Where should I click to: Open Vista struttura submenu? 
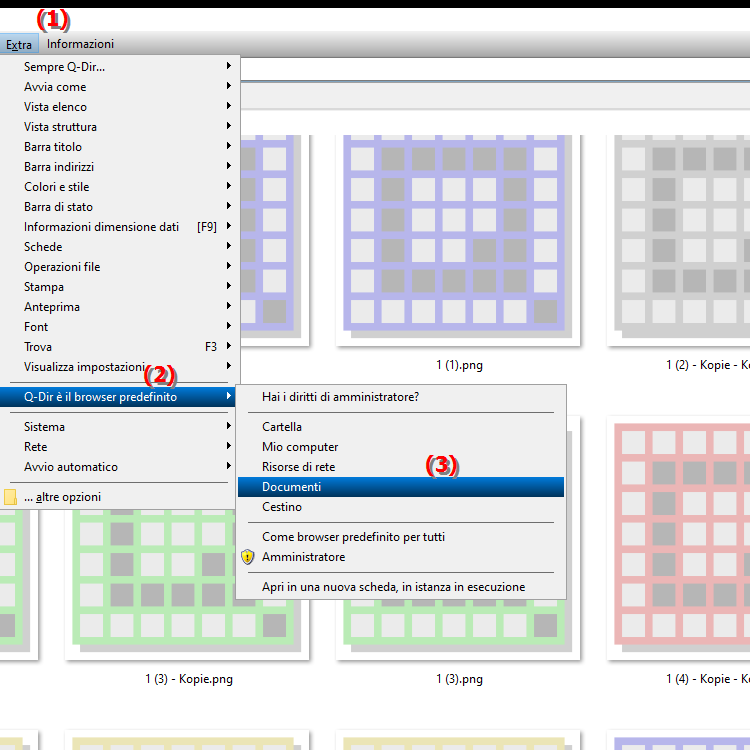pyautogui.click(x=119, y=127)
